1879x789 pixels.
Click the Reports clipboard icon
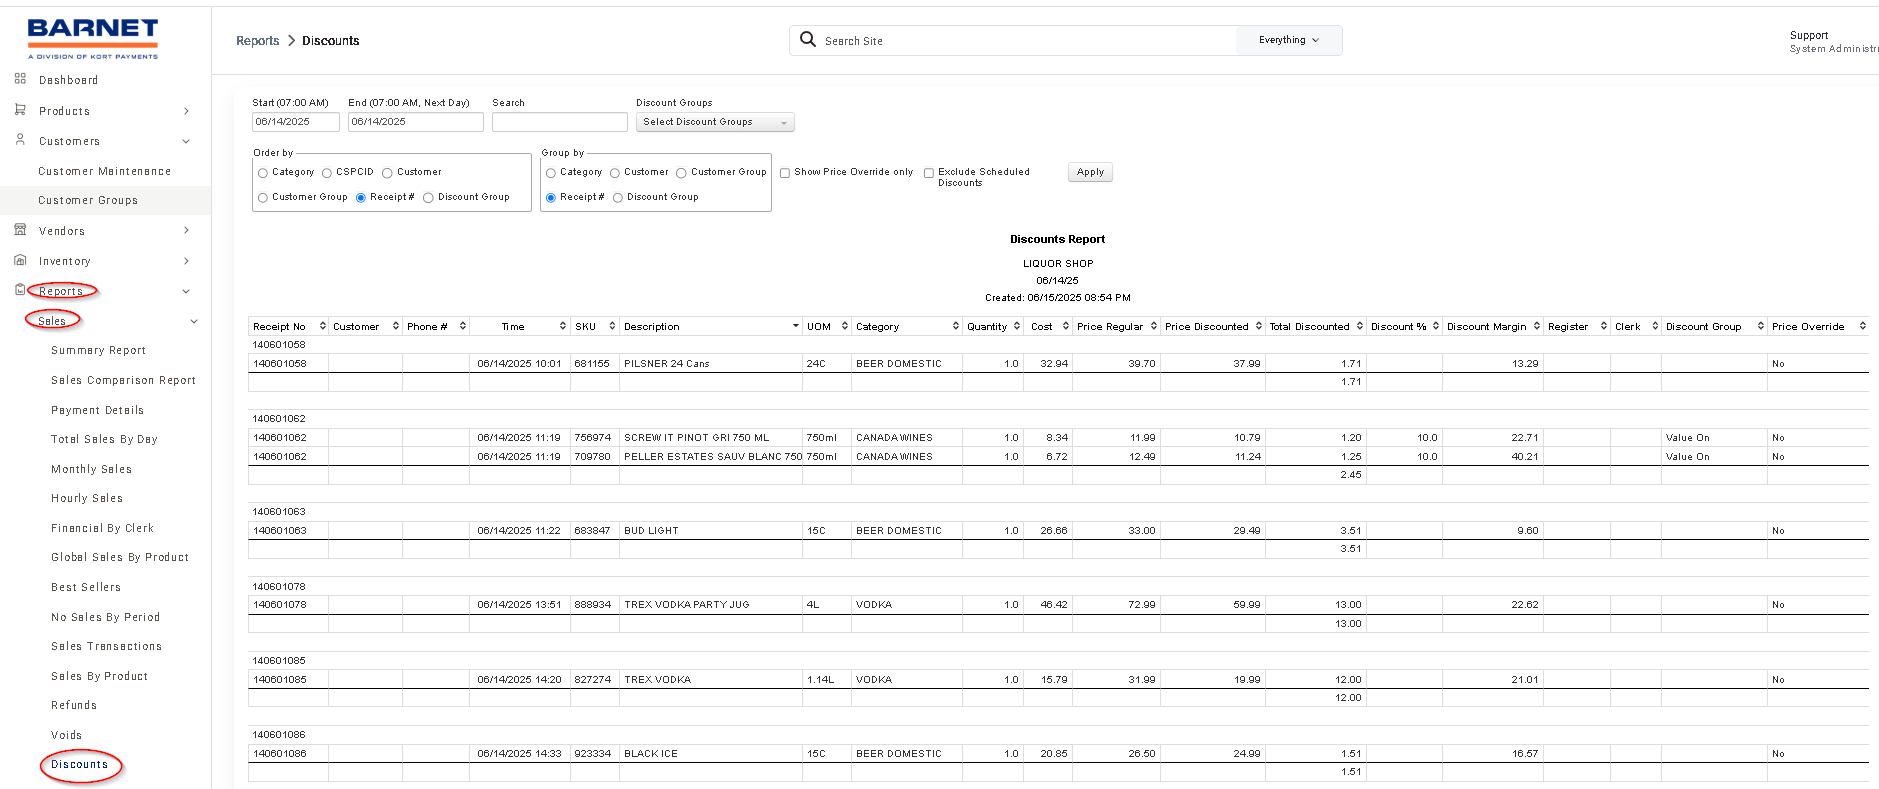point(20,290)
